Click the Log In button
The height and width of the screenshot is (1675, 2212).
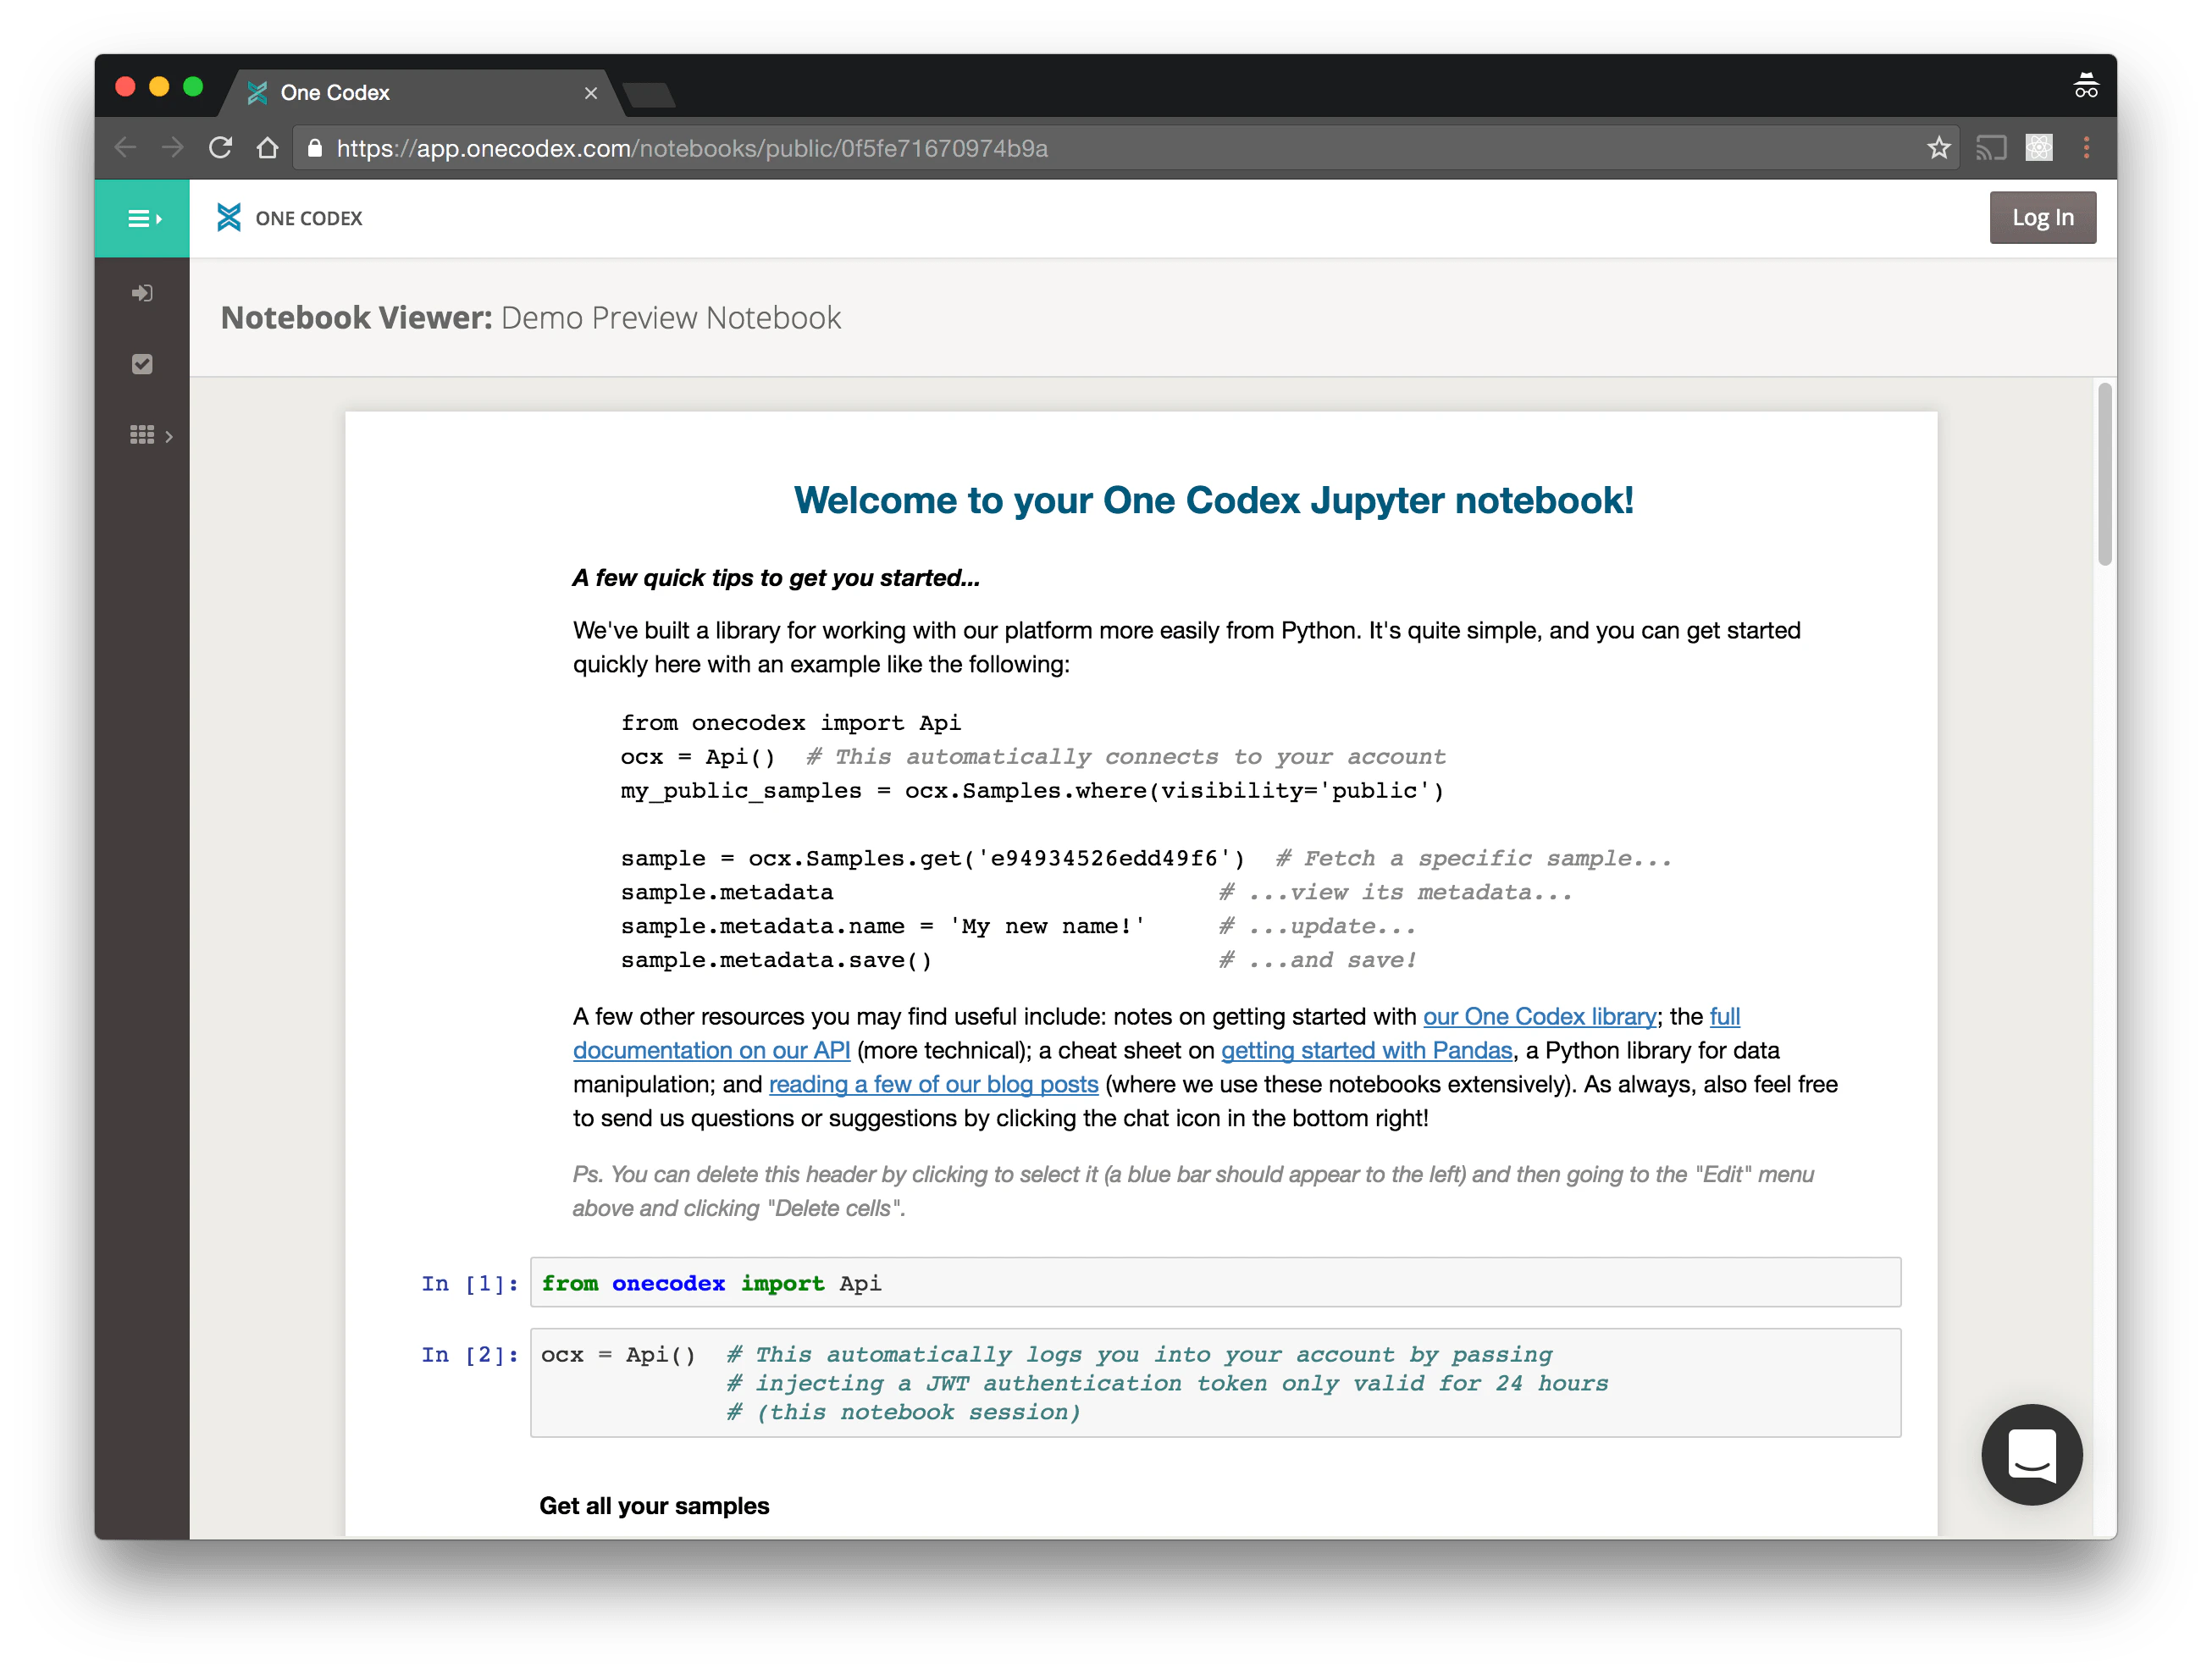(2042, 217)
